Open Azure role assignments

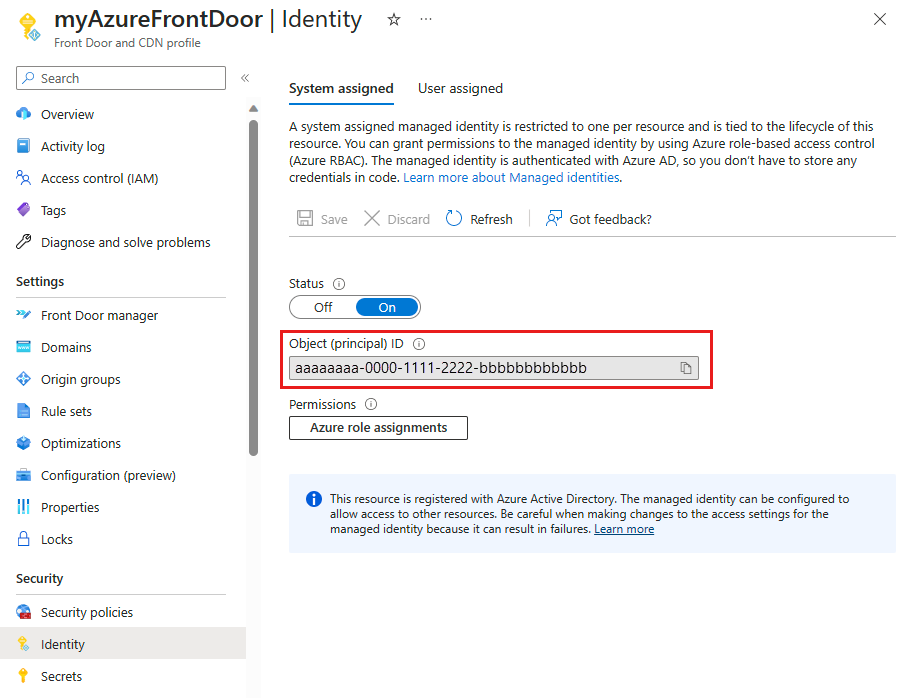pyautogui.click(x=378, y=427)
